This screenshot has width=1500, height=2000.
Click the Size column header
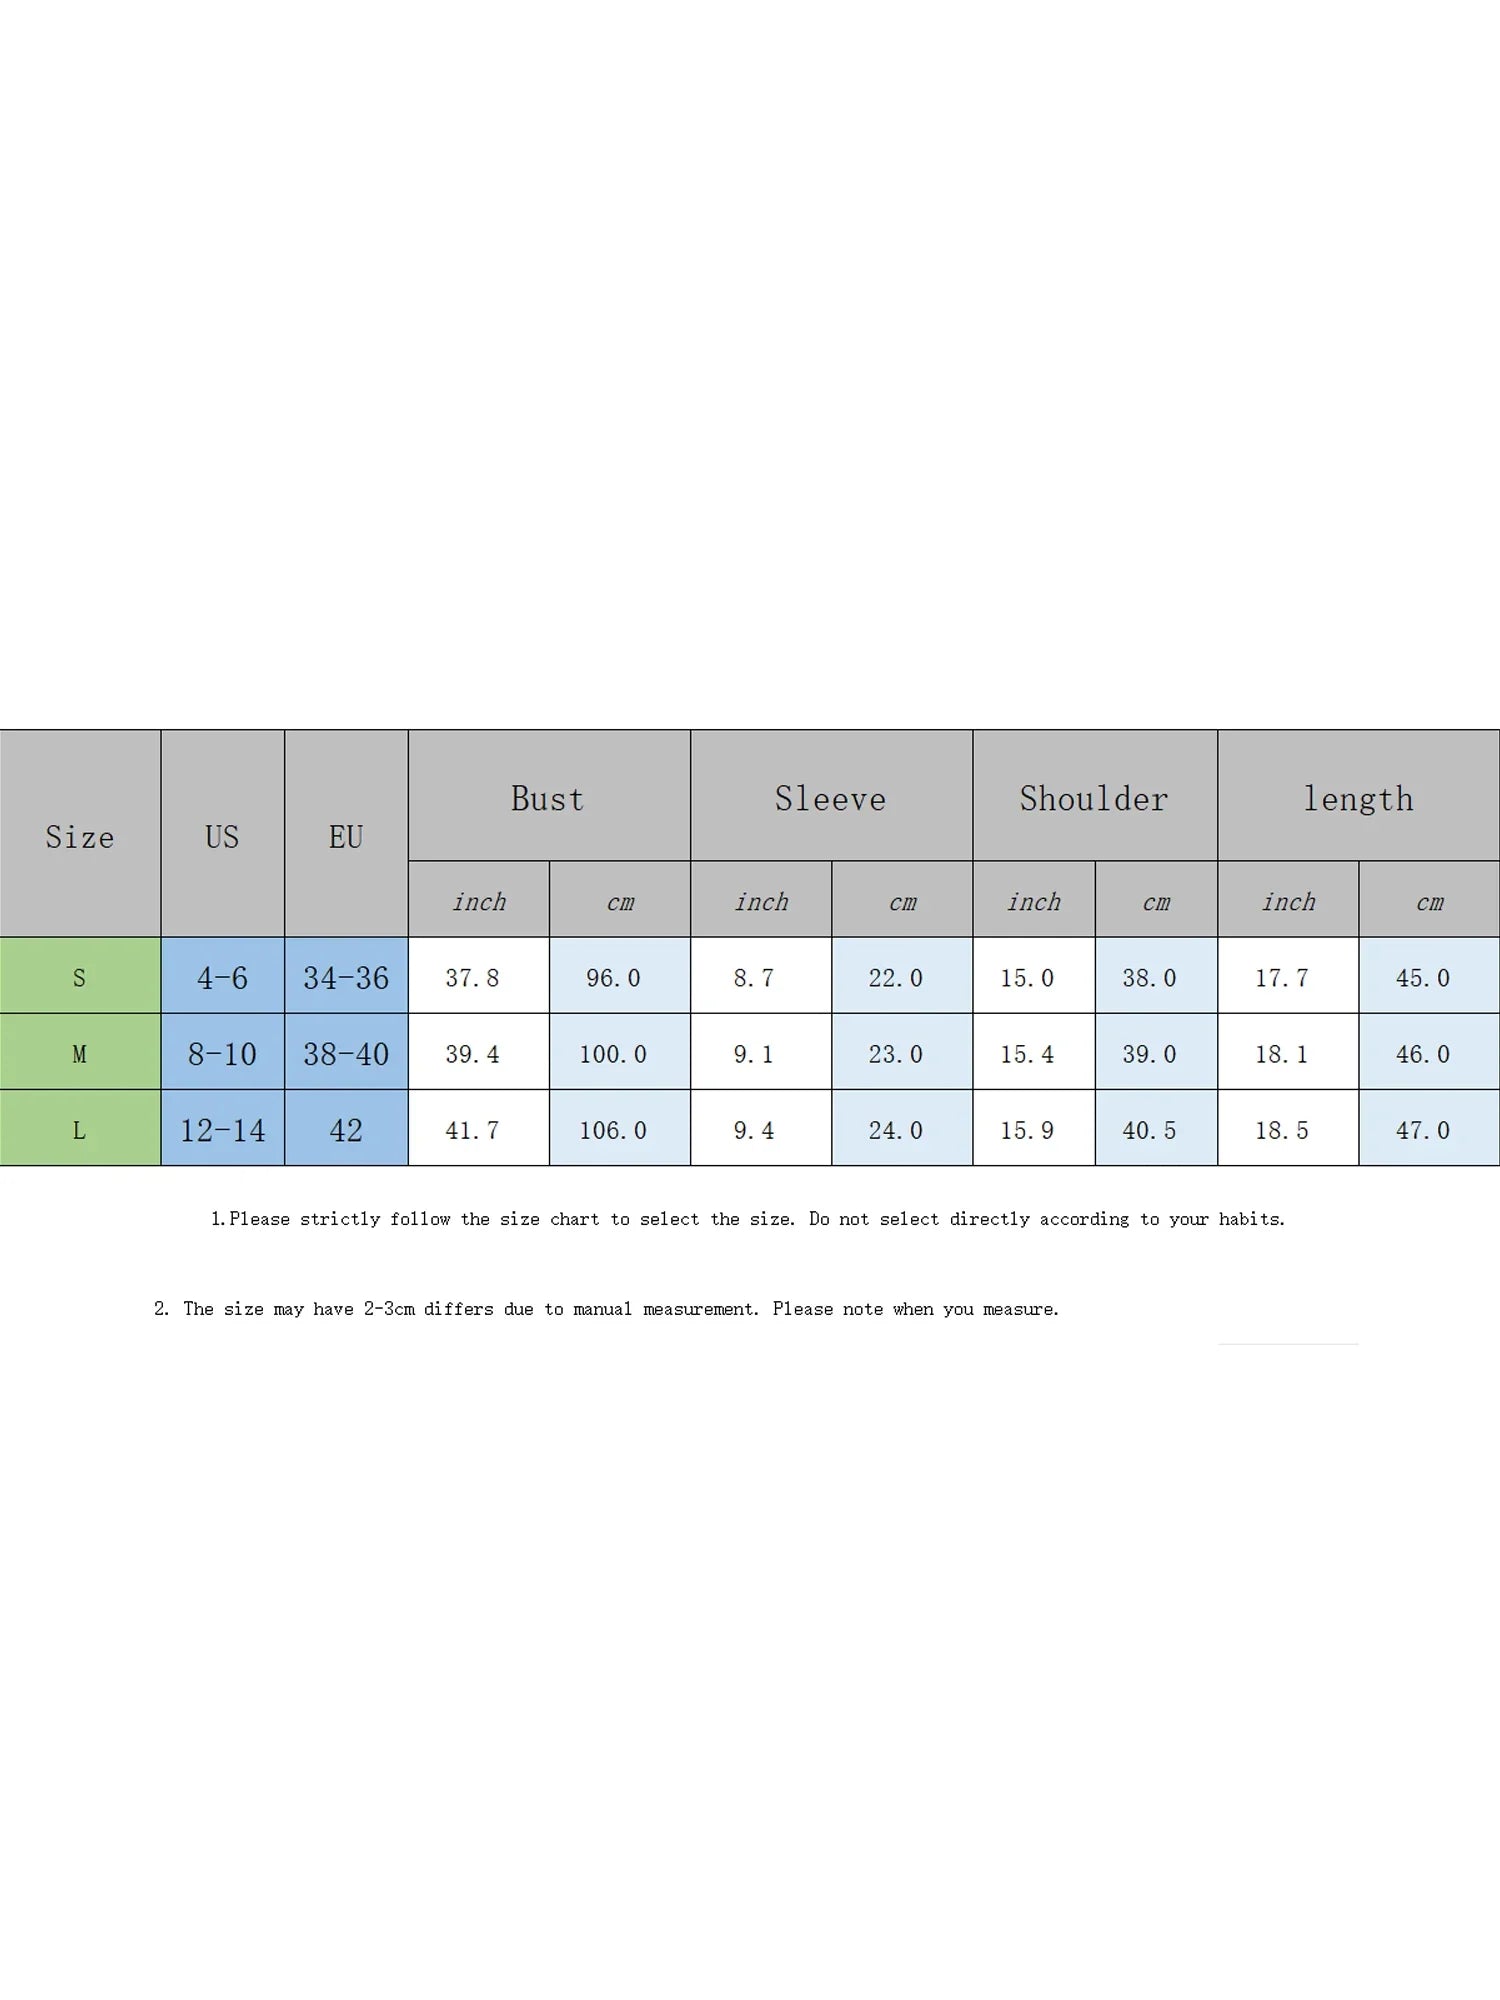(80, 834)
